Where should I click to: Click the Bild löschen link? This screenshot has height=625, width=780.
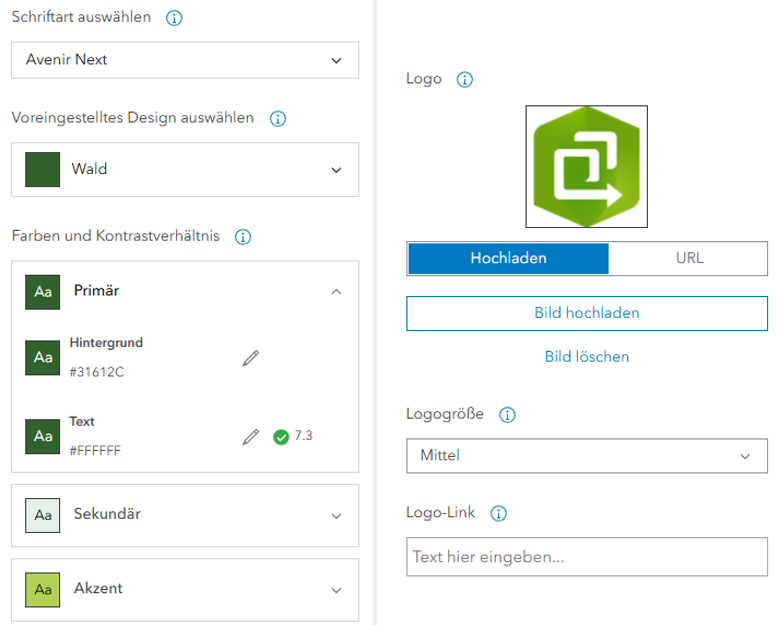(587, 357)
